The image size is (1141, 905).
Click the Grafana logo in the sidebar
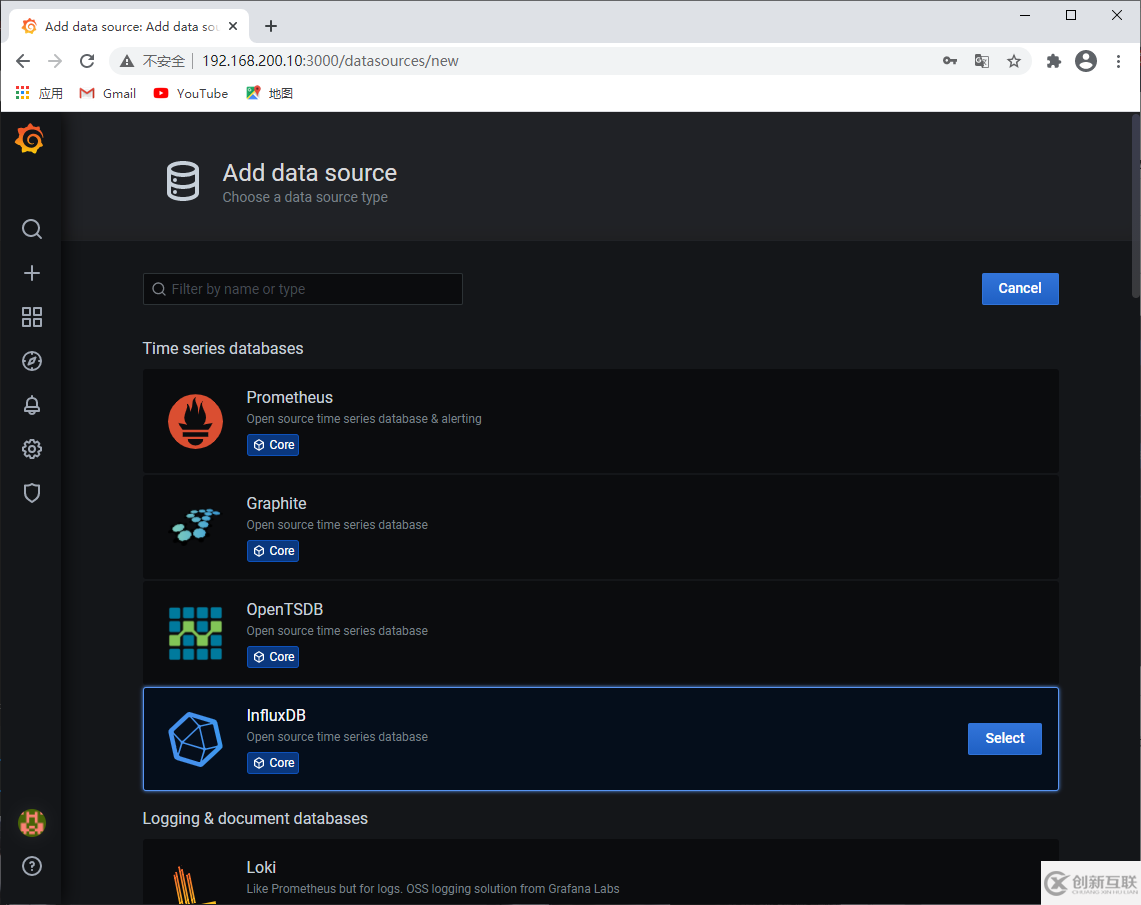(x=30, y=138)
